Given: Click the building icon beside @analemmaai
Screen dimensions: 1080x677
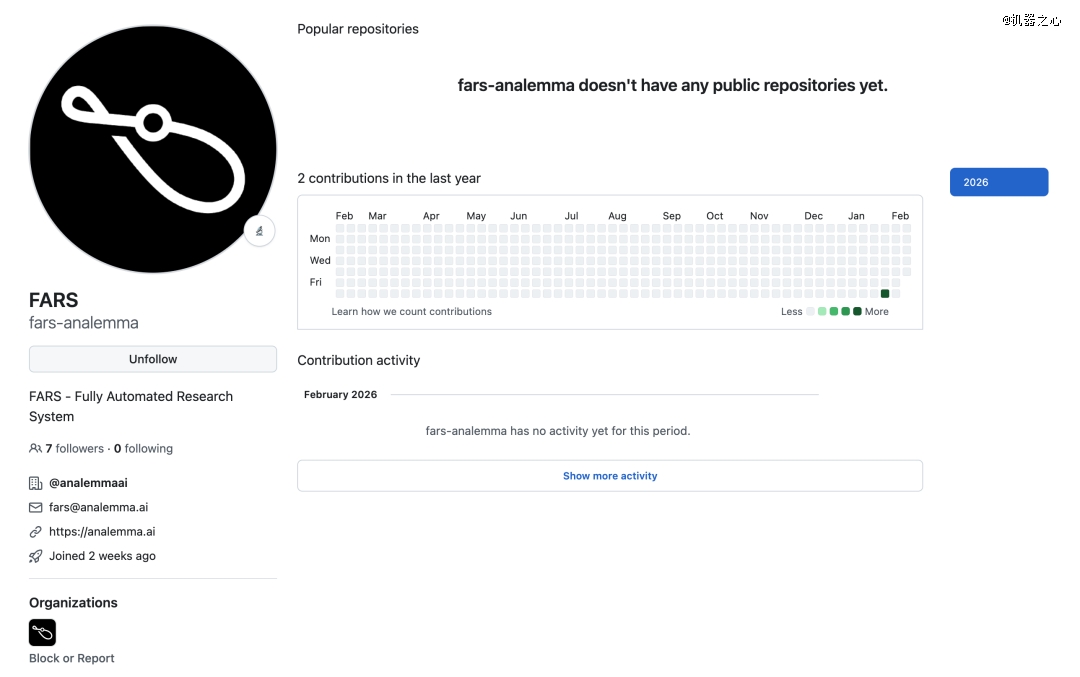Looking at the screenshot, I should point(36,483).
